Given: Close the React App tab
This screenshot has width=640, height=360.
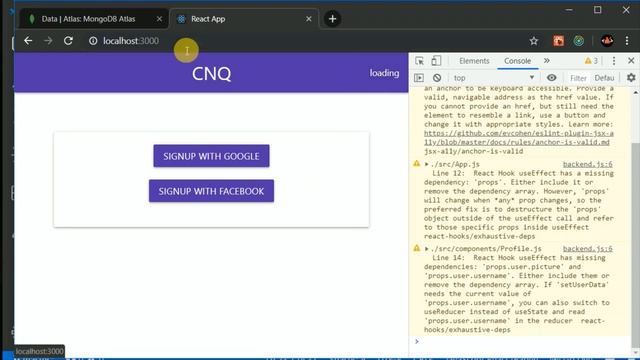Looking at the screenshot, I should (309, 19).
